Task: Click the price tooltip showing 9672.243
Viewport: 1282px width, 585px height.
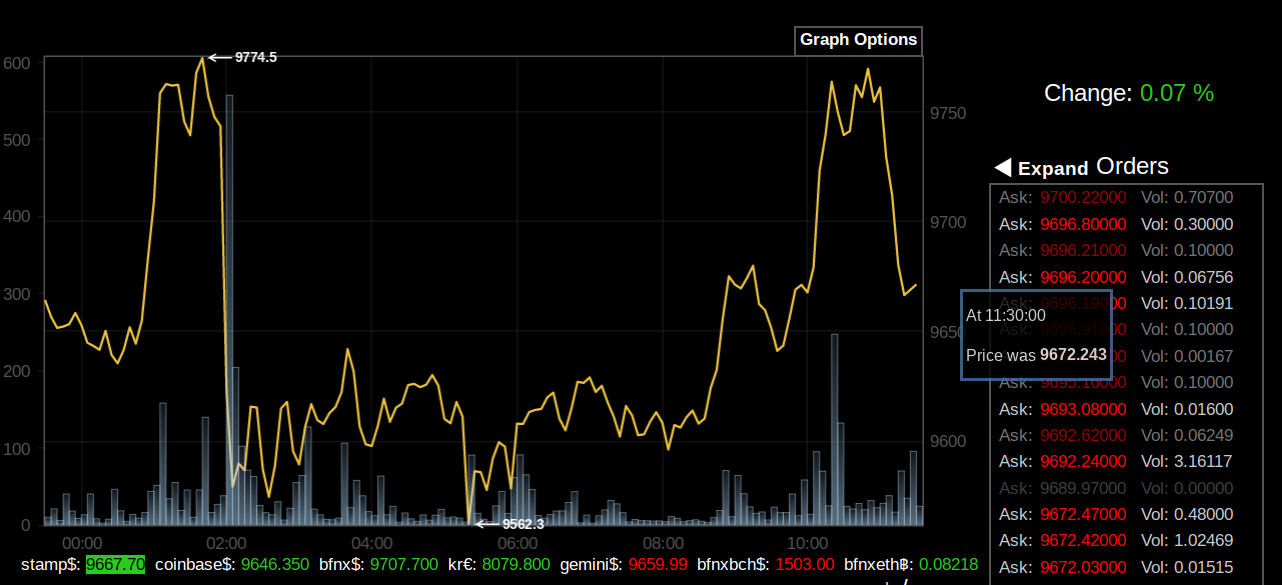Action: (x=1036, y=335)
